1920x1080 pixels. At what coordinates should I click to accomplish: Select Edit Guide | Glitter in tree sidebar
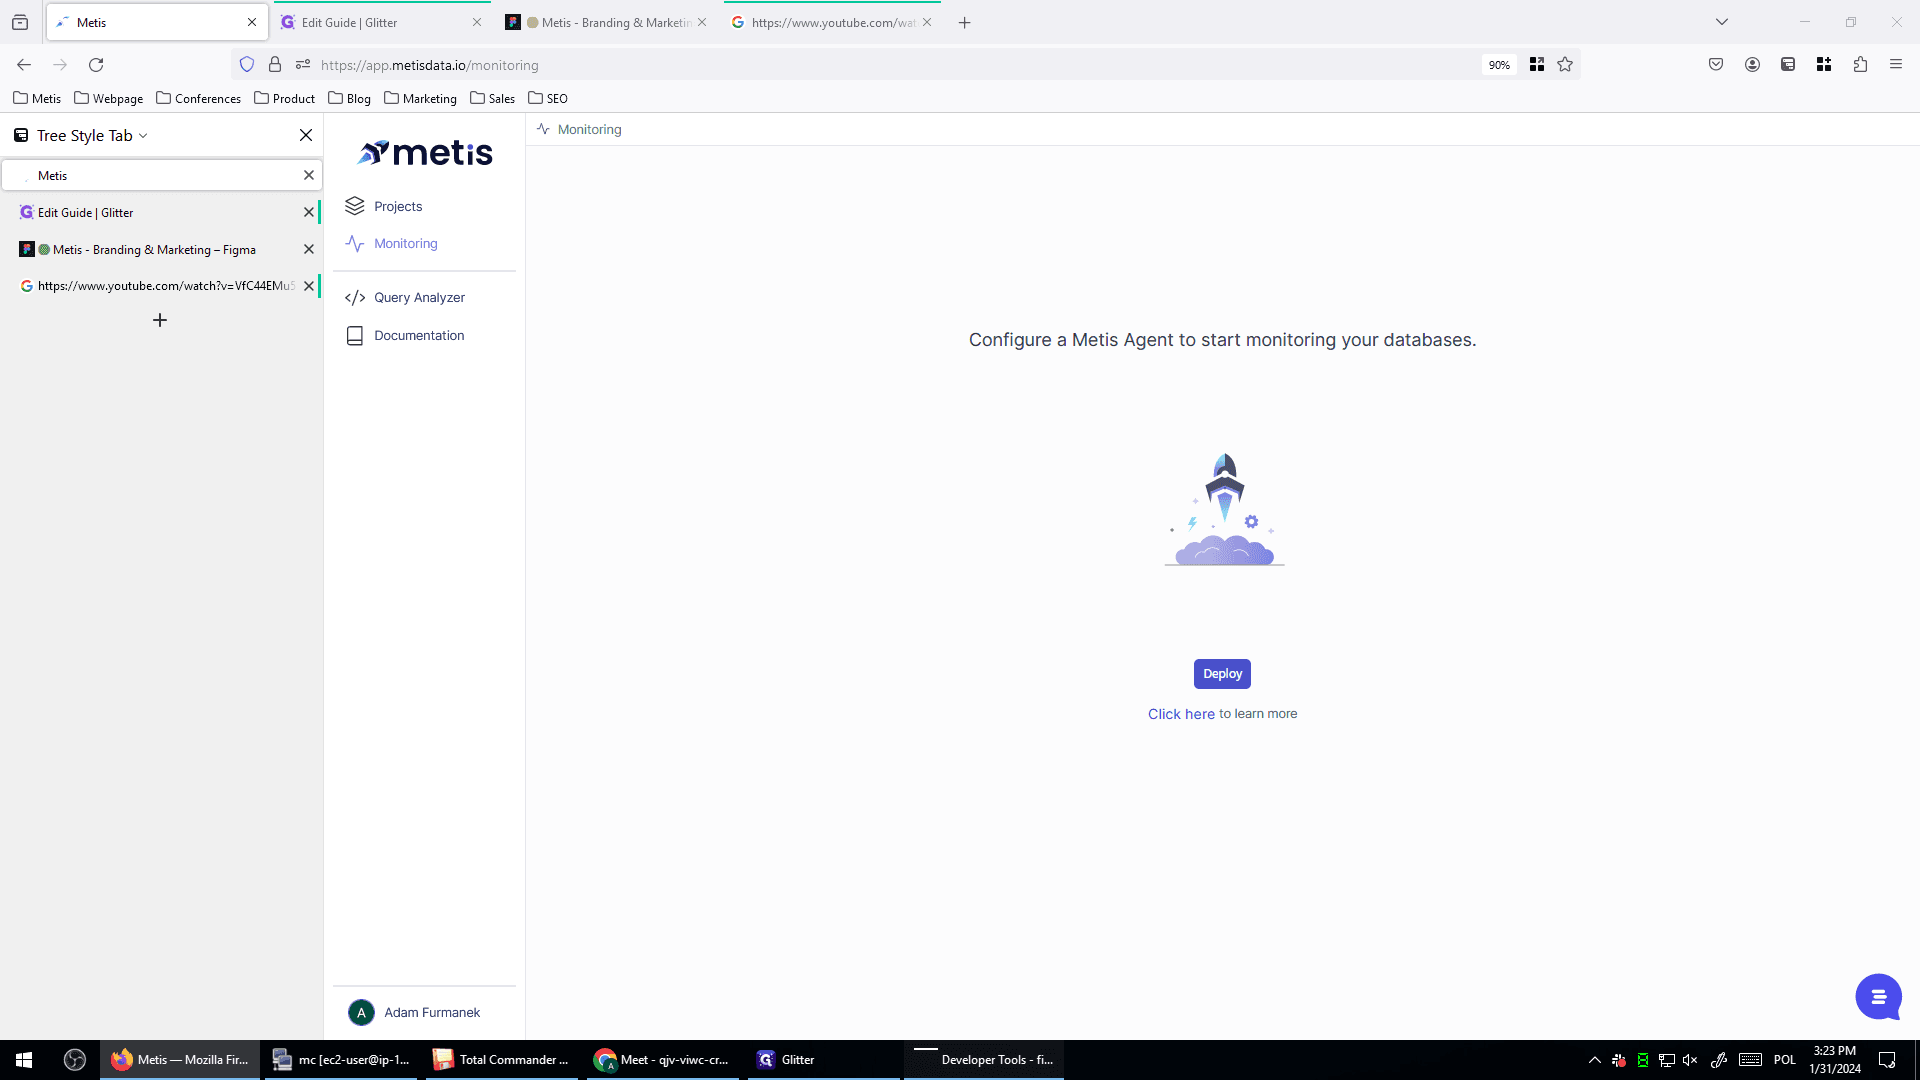coord(160,212)
